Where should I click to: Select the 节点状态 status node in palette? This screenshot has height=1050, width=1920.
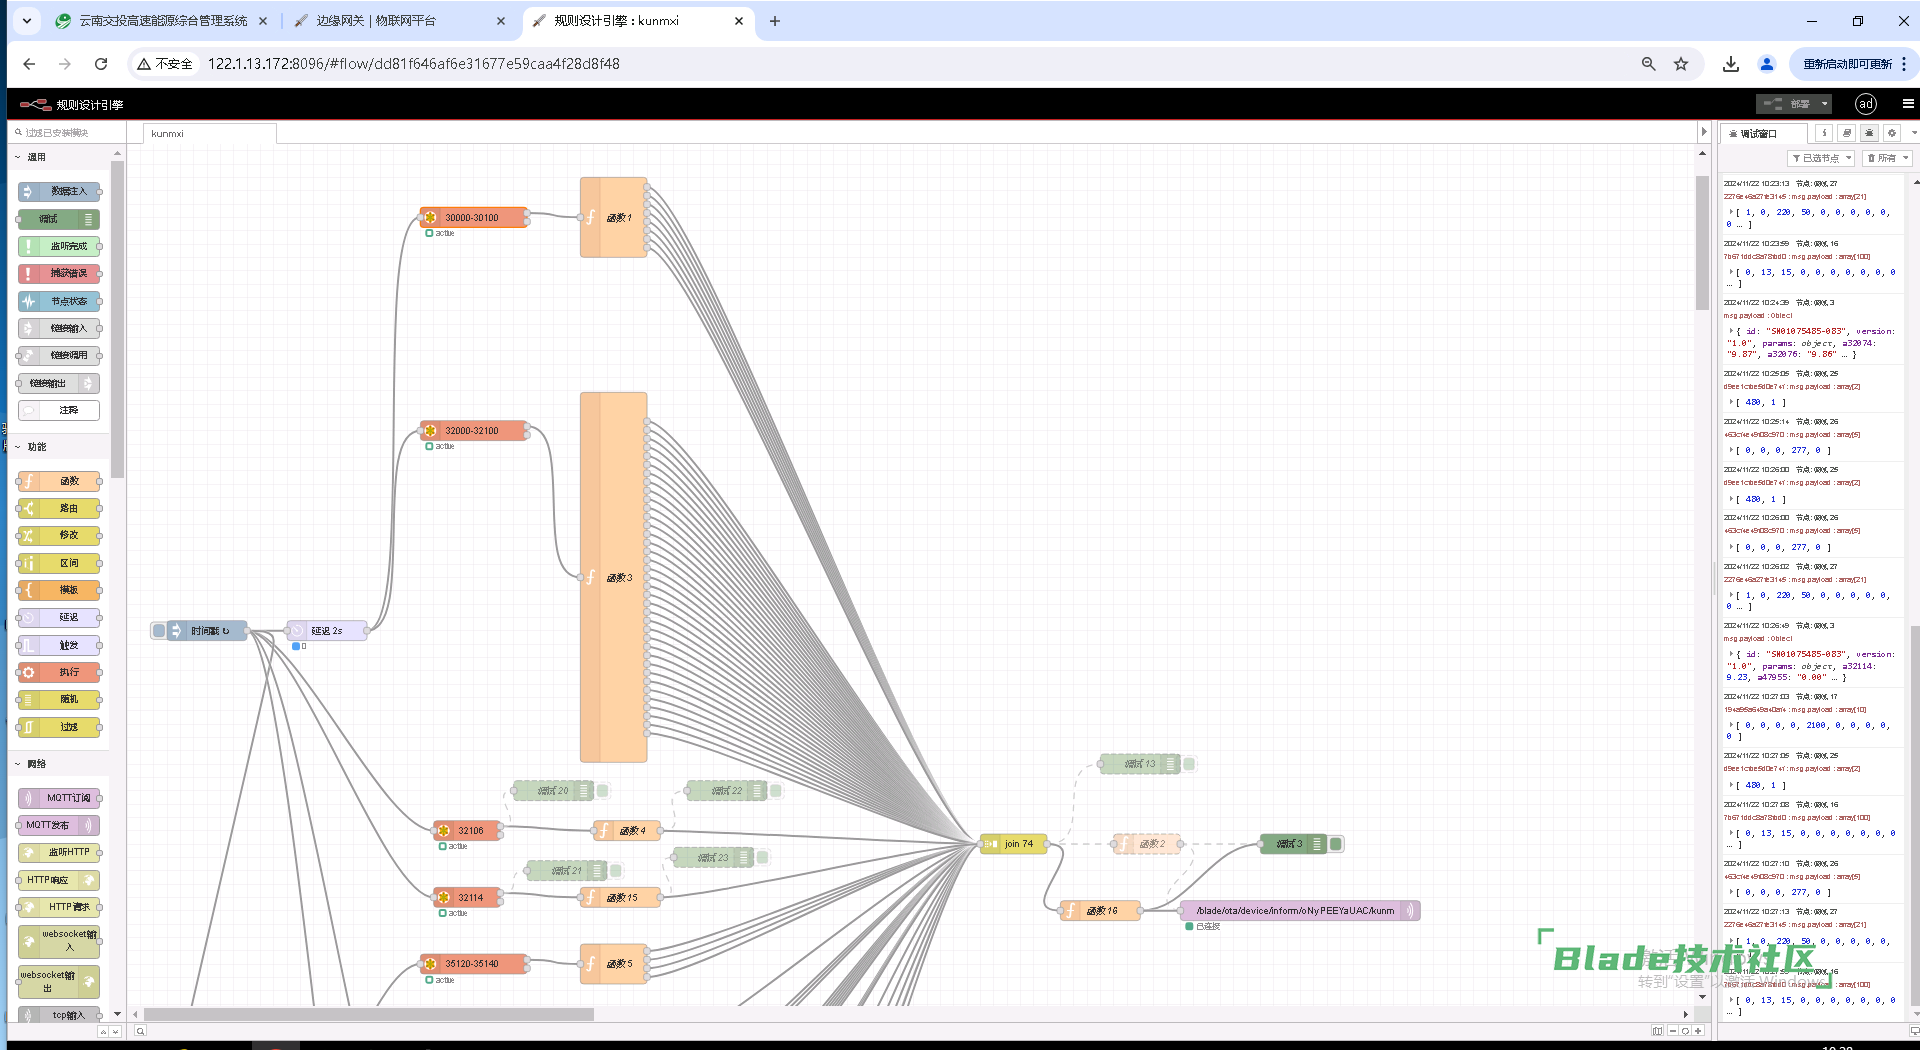click(x=60, y=301)
